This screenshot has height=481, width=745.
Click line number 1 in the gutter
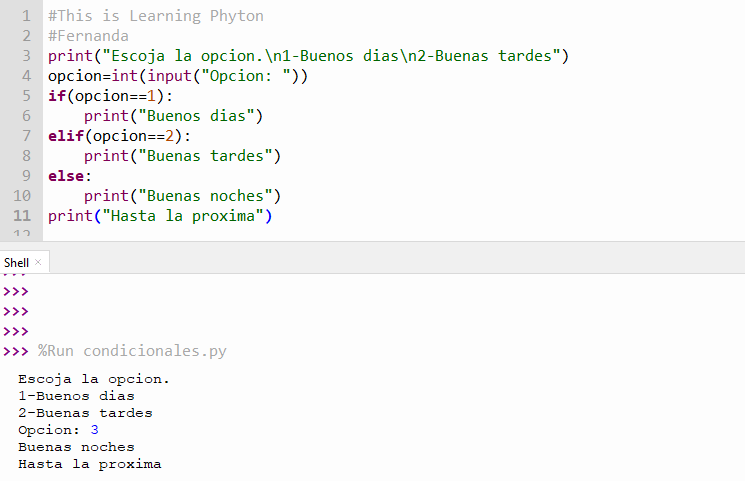tap(25, 16)
